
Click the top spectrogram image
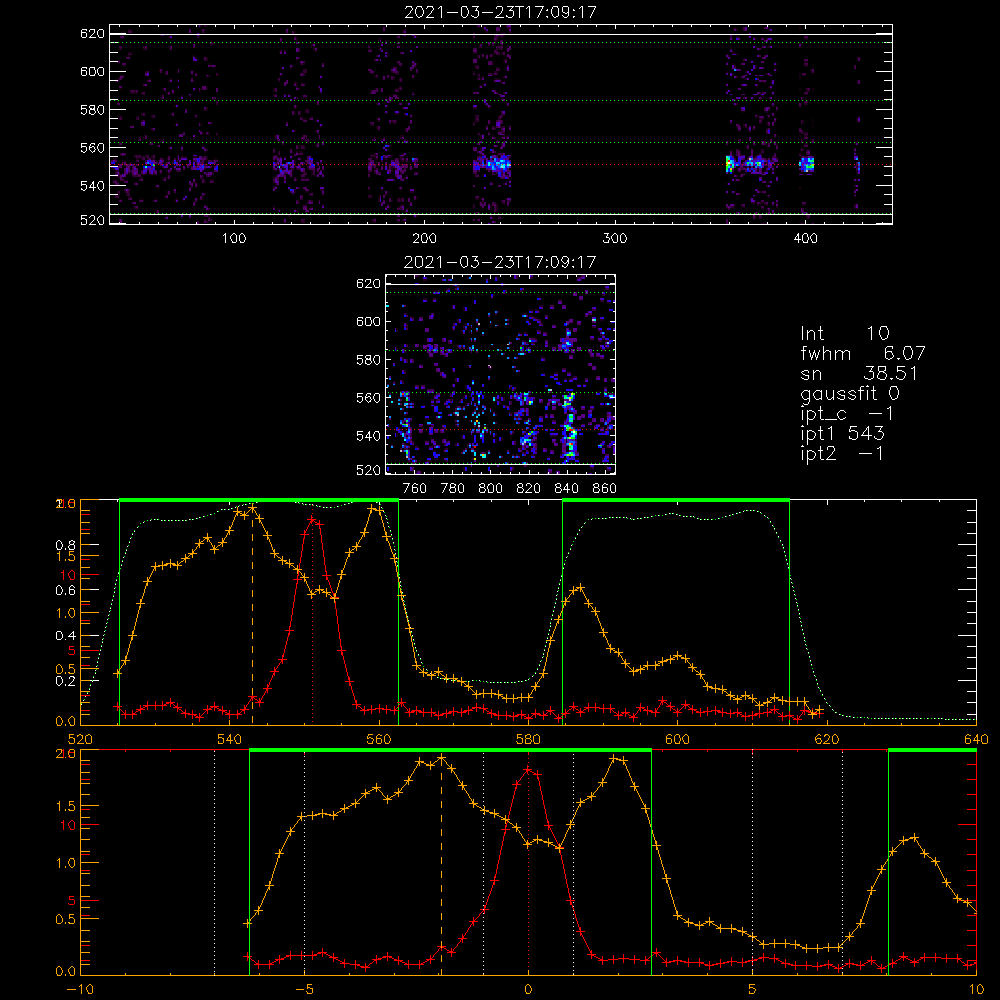(x=501, y=124)
